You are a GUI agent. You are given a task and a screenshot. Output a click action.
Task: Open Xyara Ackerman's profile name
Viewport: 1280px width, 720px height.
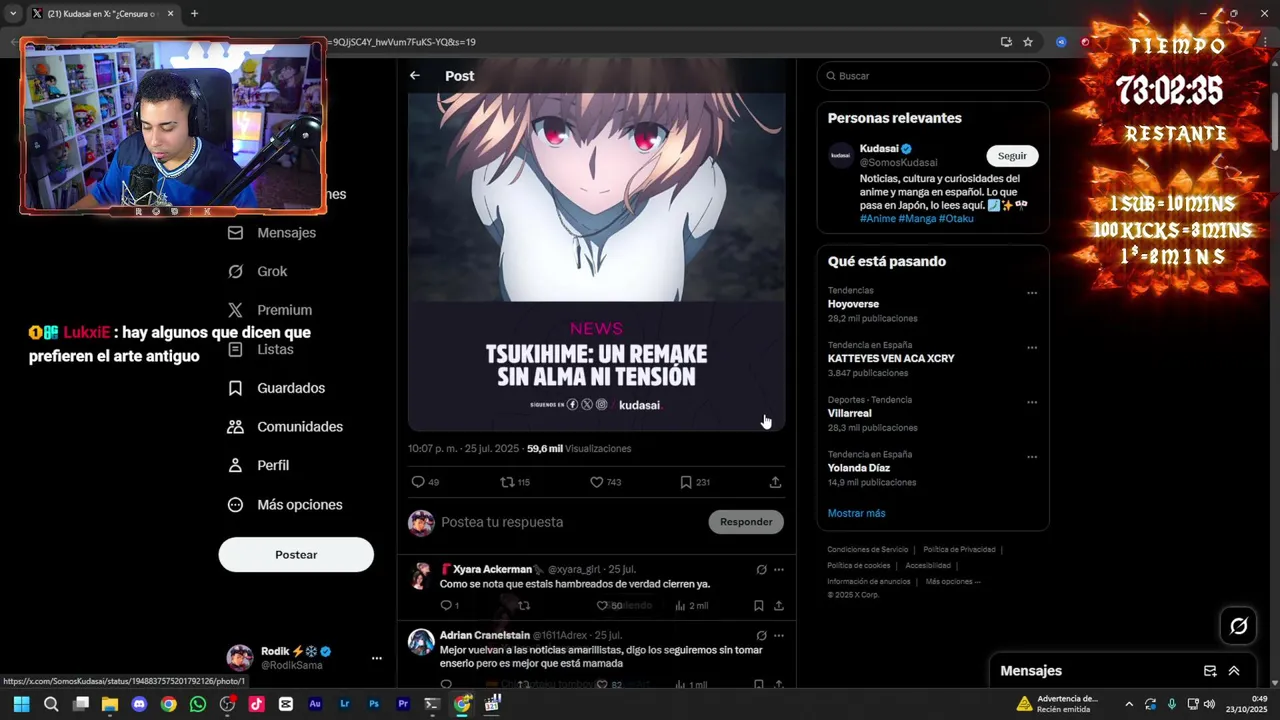pos(491,569)
